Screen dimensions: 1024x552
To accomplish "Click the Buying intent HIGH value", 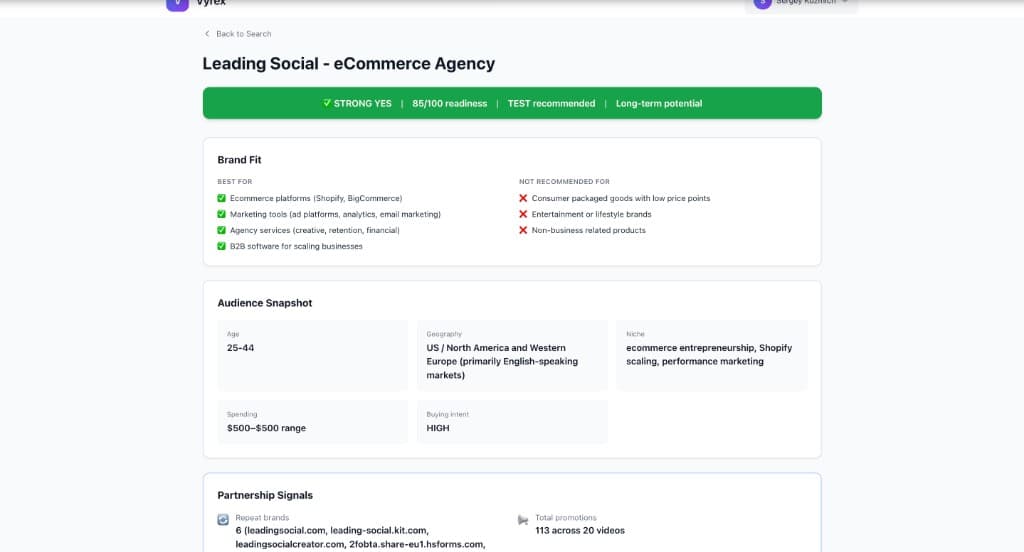I will point(438,428).
